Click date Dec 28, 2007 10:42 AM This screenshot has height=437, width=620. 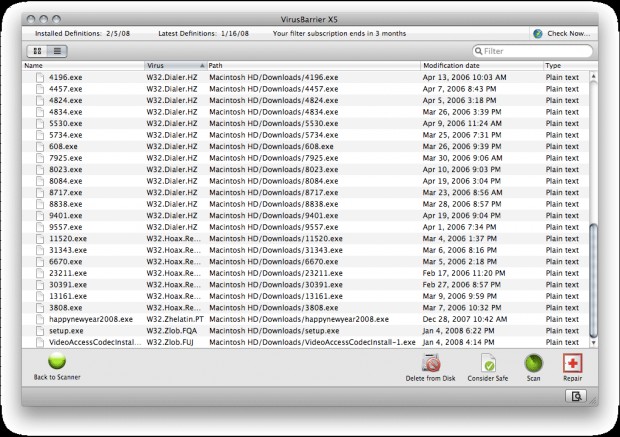pyautogui.click(x=465, y=319)
